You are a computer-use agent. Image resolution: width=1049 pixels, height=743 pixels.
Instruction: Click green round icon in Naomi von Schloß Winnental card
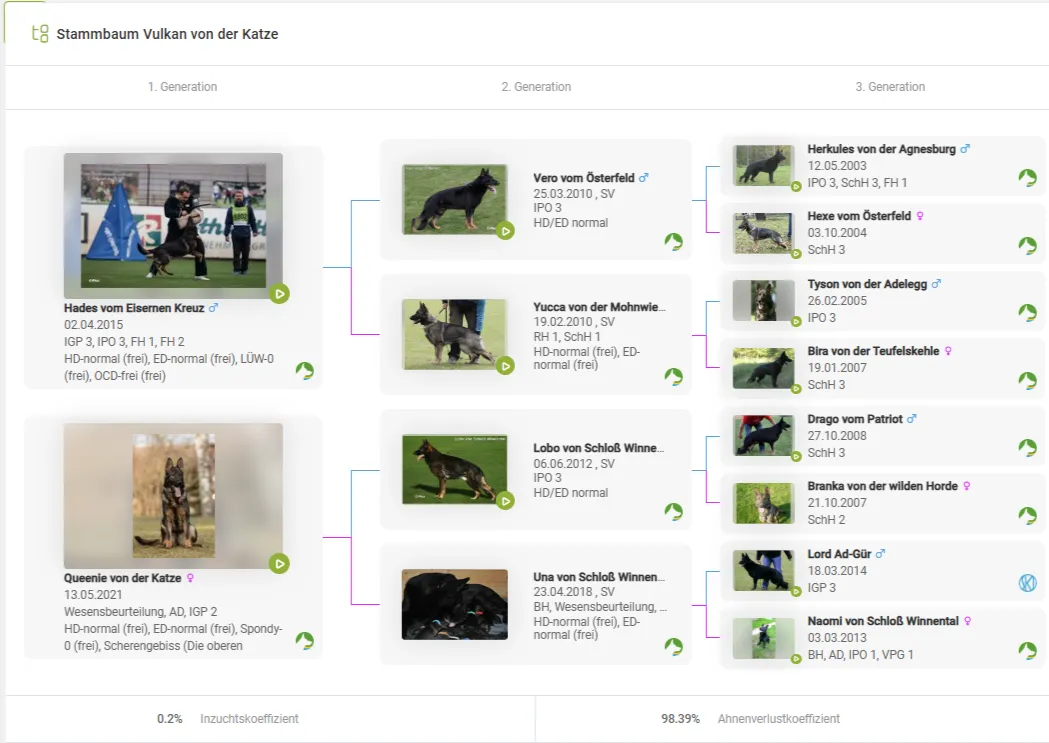[x=1027, y=651]
